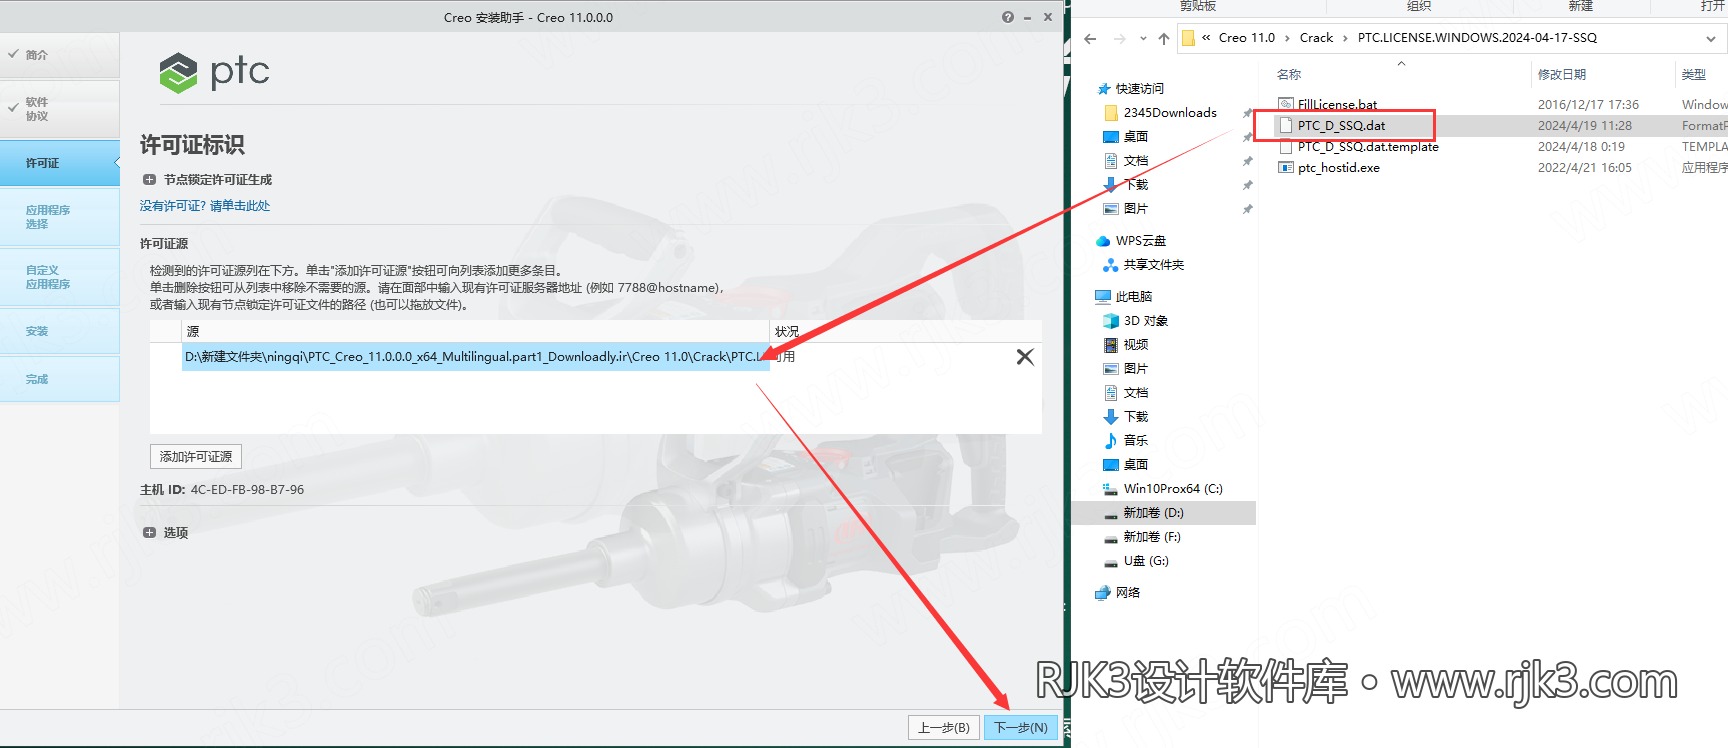Go back using Explorer's back arrow

coord(1090,39)
